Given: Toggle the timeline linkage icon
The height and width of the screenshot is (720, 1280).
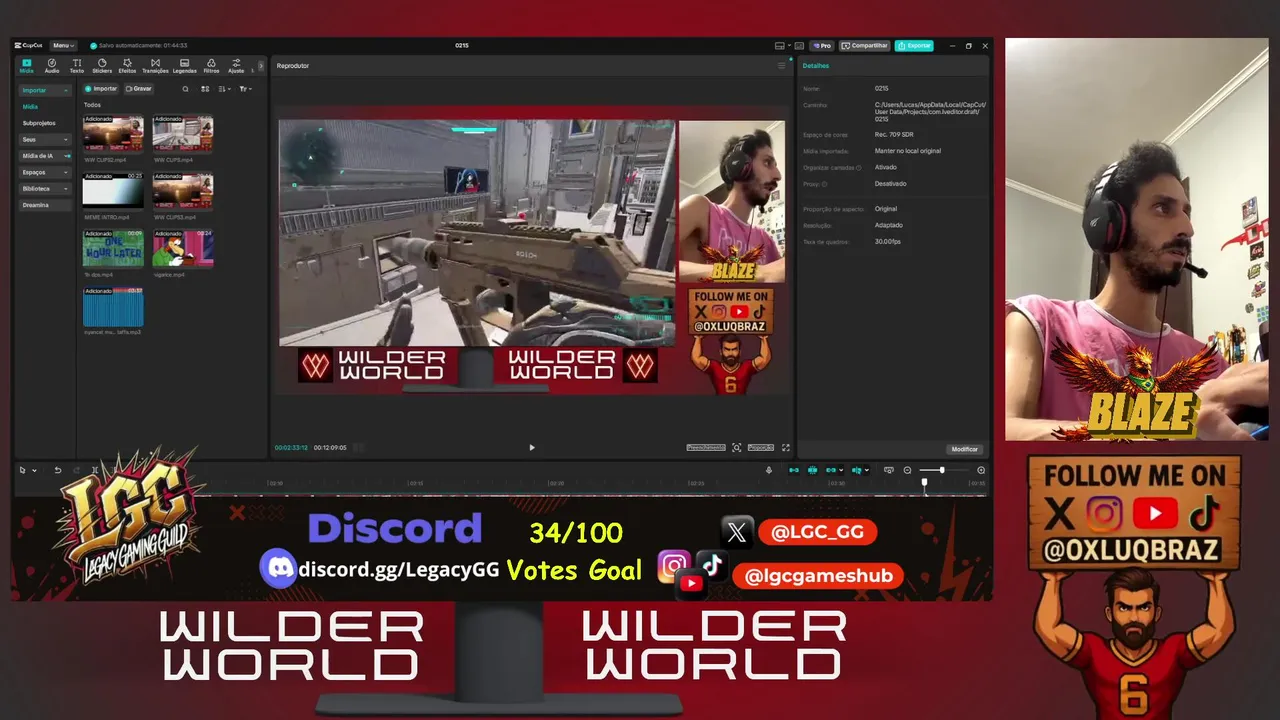Looking at the screenshot, I should point(832,470).
